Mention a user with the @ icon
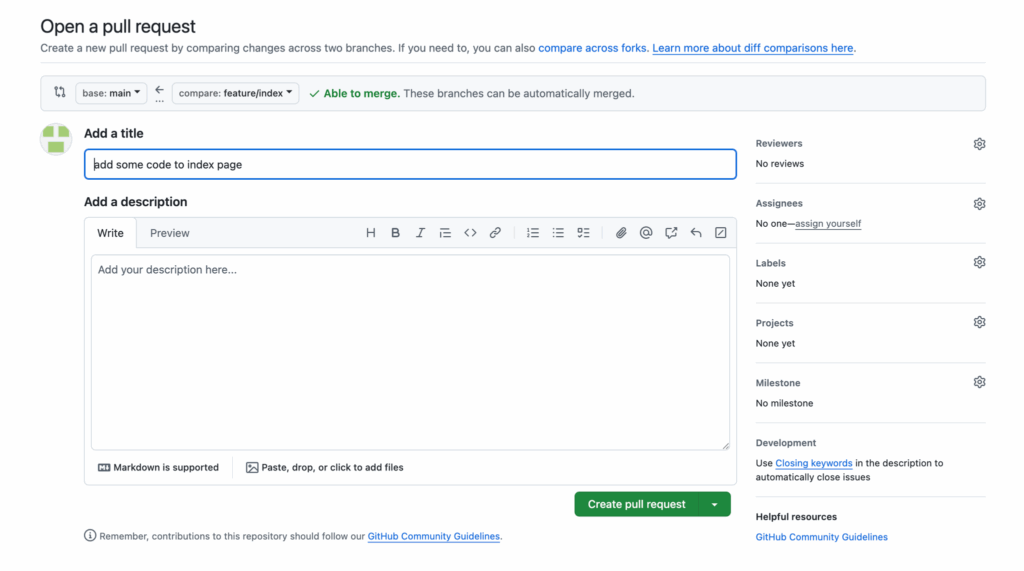This screenshot has height=571, width=1024. pyautogui.click(x=646, y=233)
